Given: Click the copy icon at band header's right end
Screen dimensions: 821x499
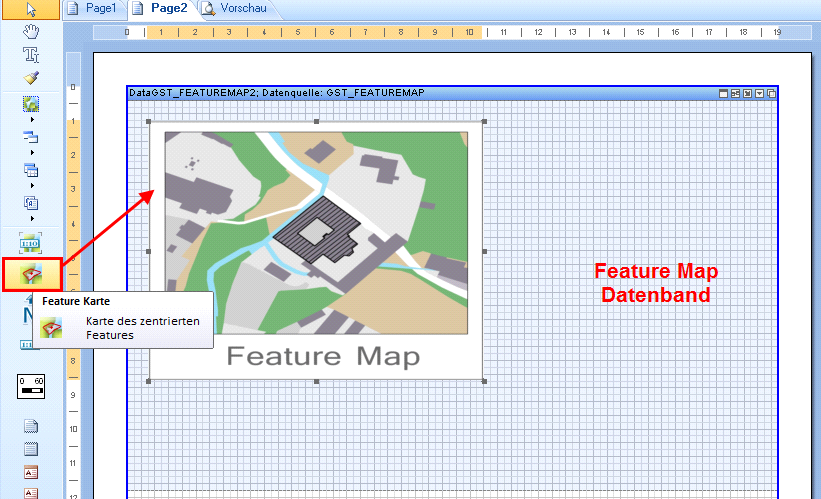Looking at the screenshot, I should pos(771,93).
